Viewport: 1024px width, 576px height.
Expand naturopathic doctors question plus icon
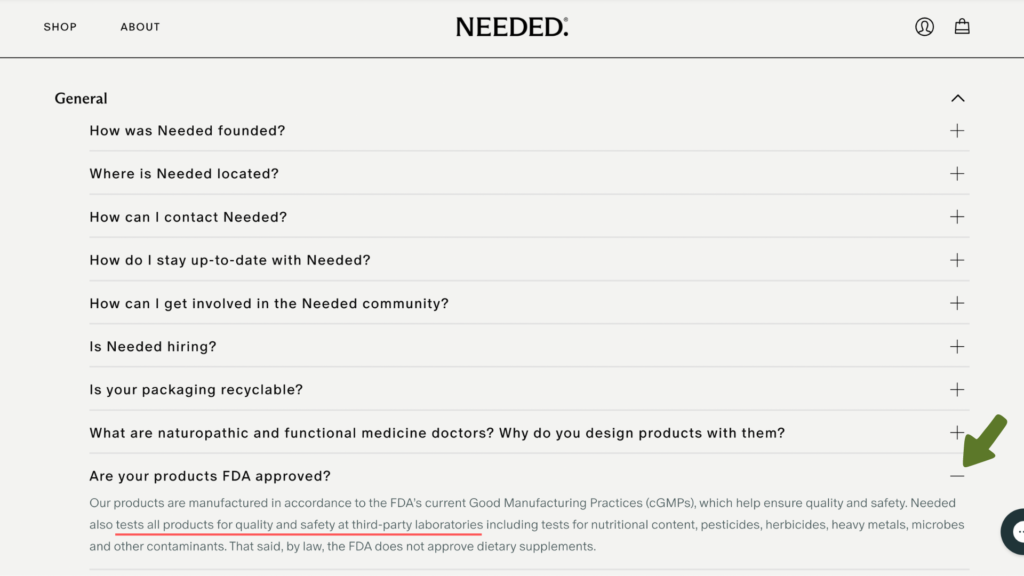[957, 433]
